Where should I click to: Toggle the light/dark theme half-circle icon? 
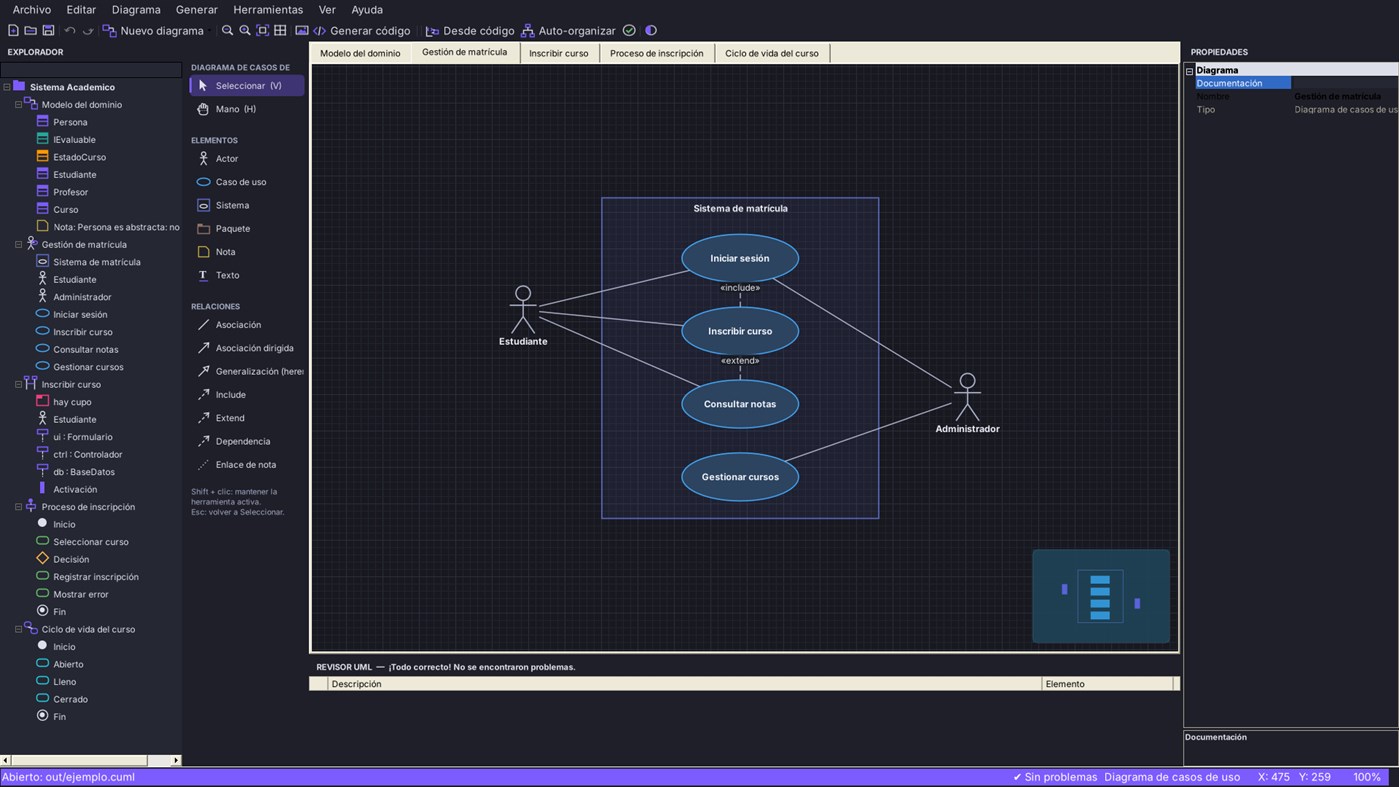[651, 31]
